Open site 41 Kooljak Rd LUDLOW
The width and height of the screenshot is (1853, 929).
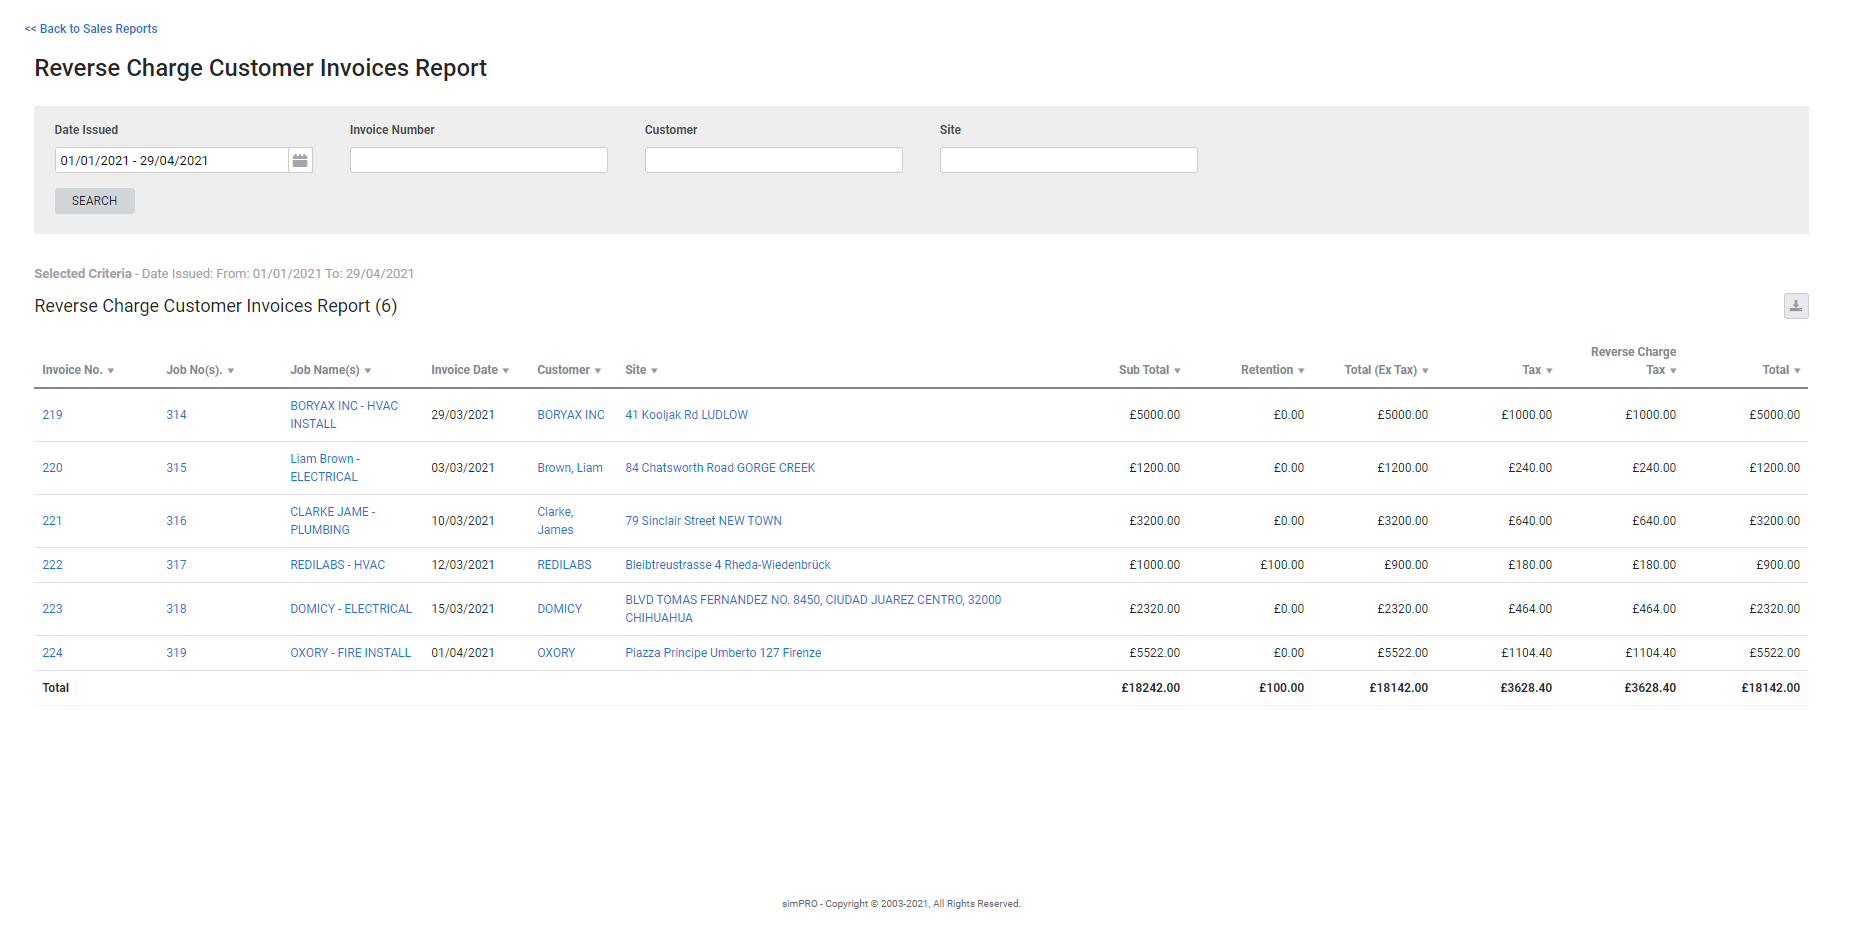click(687, 415)
